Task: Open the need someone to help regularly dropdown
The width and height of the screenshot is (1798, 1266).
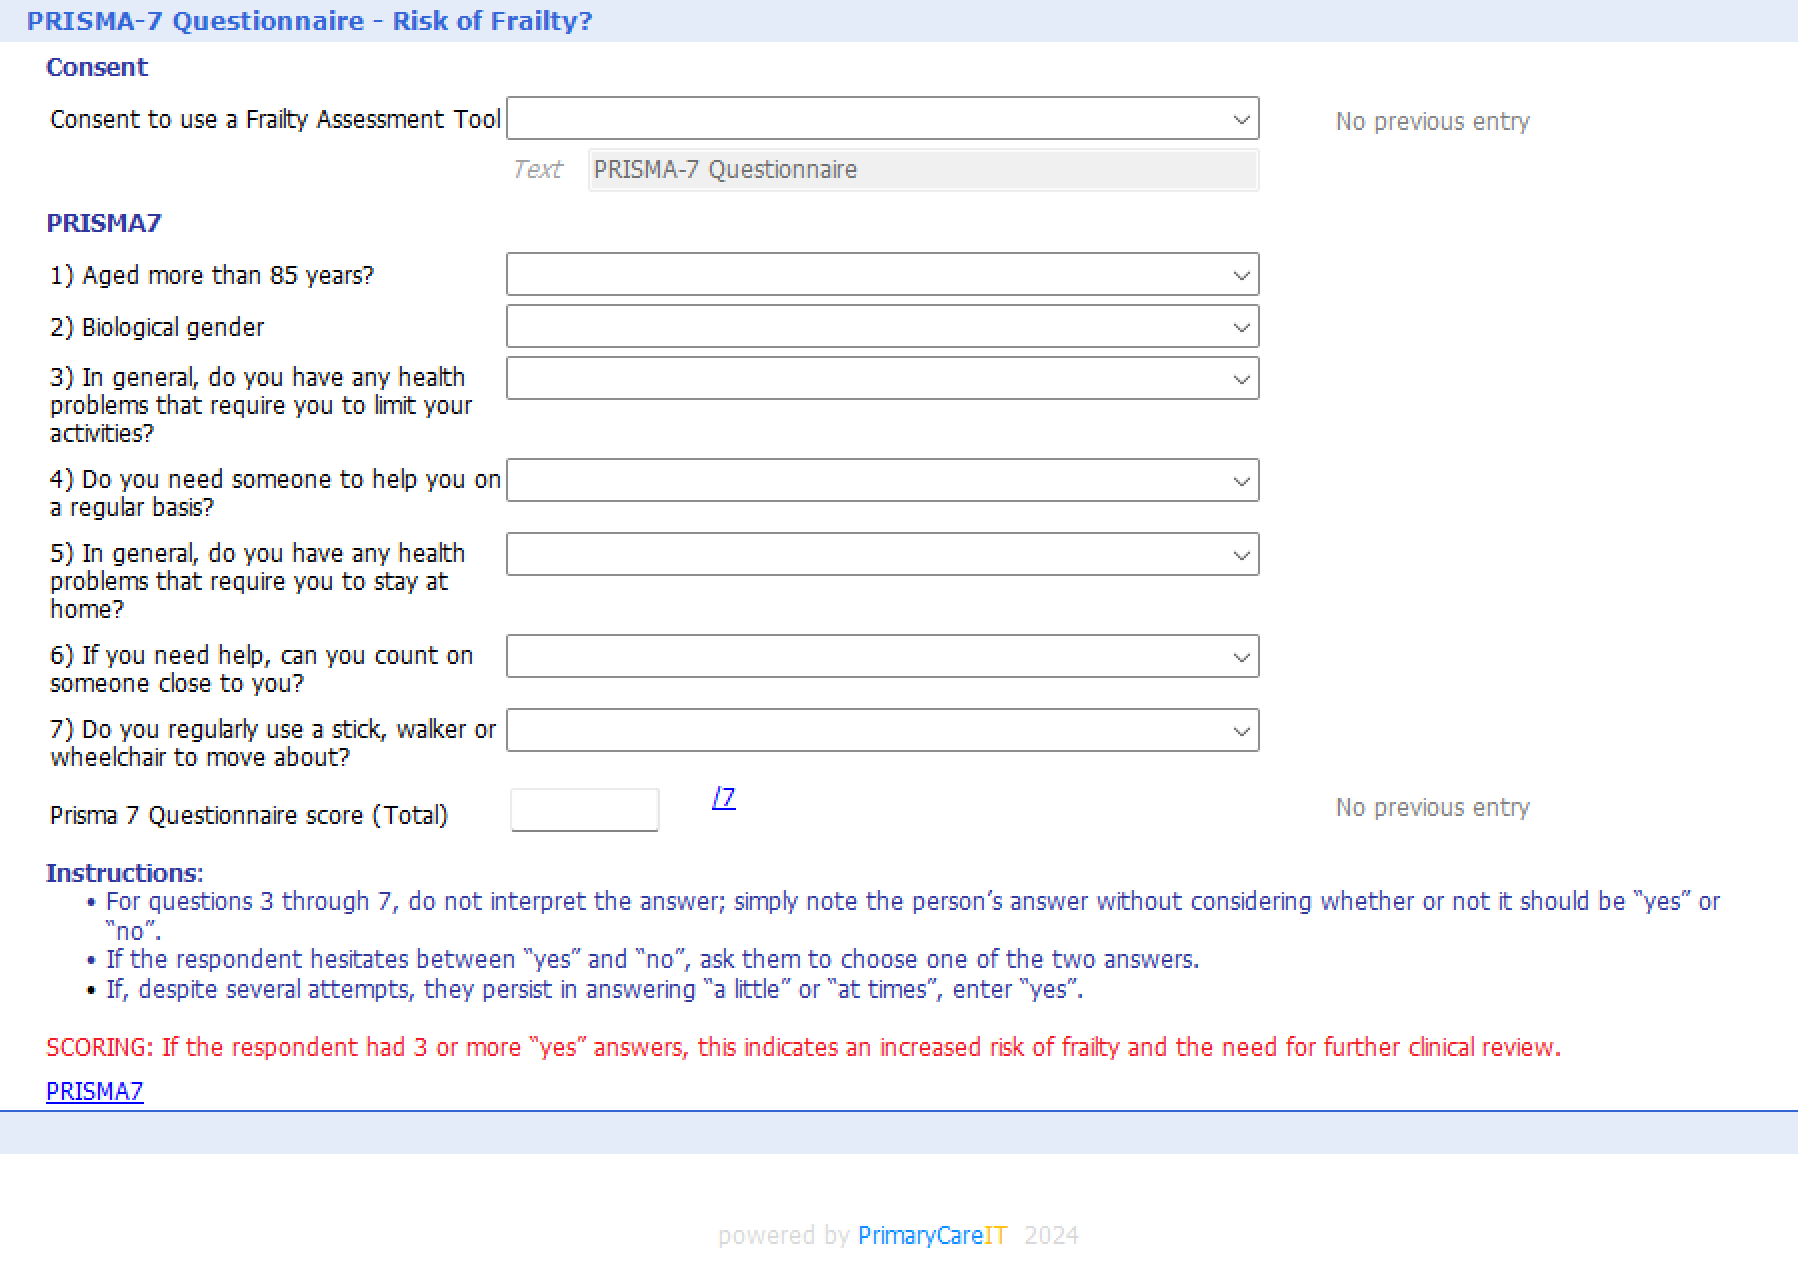Action: (882, 481)
